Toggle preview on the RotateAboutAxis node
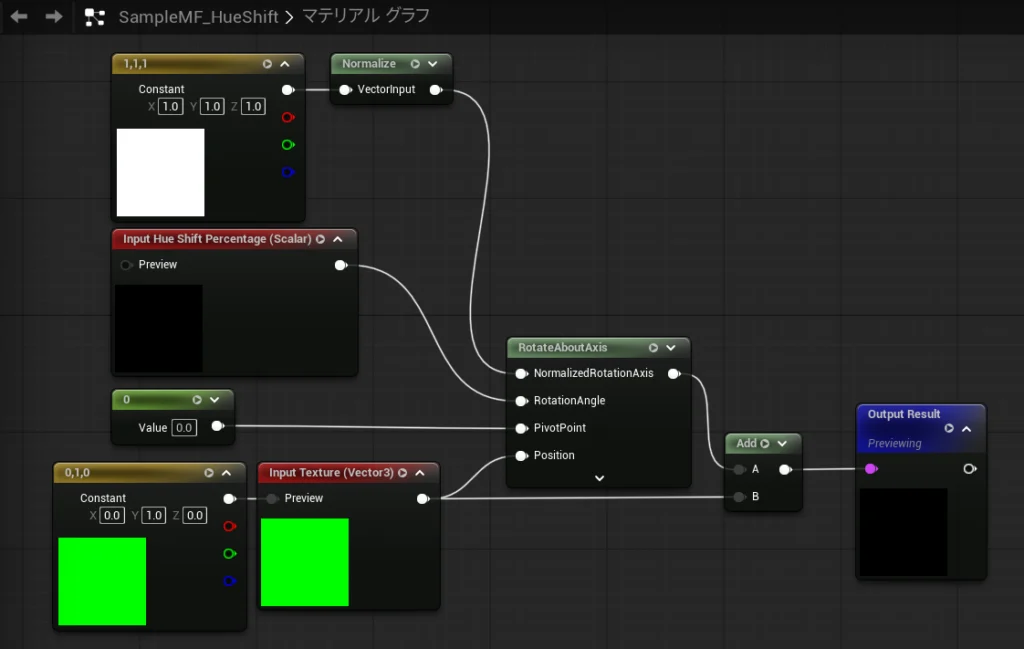This screenshot has width=1024, height=649. pos(653,348)
